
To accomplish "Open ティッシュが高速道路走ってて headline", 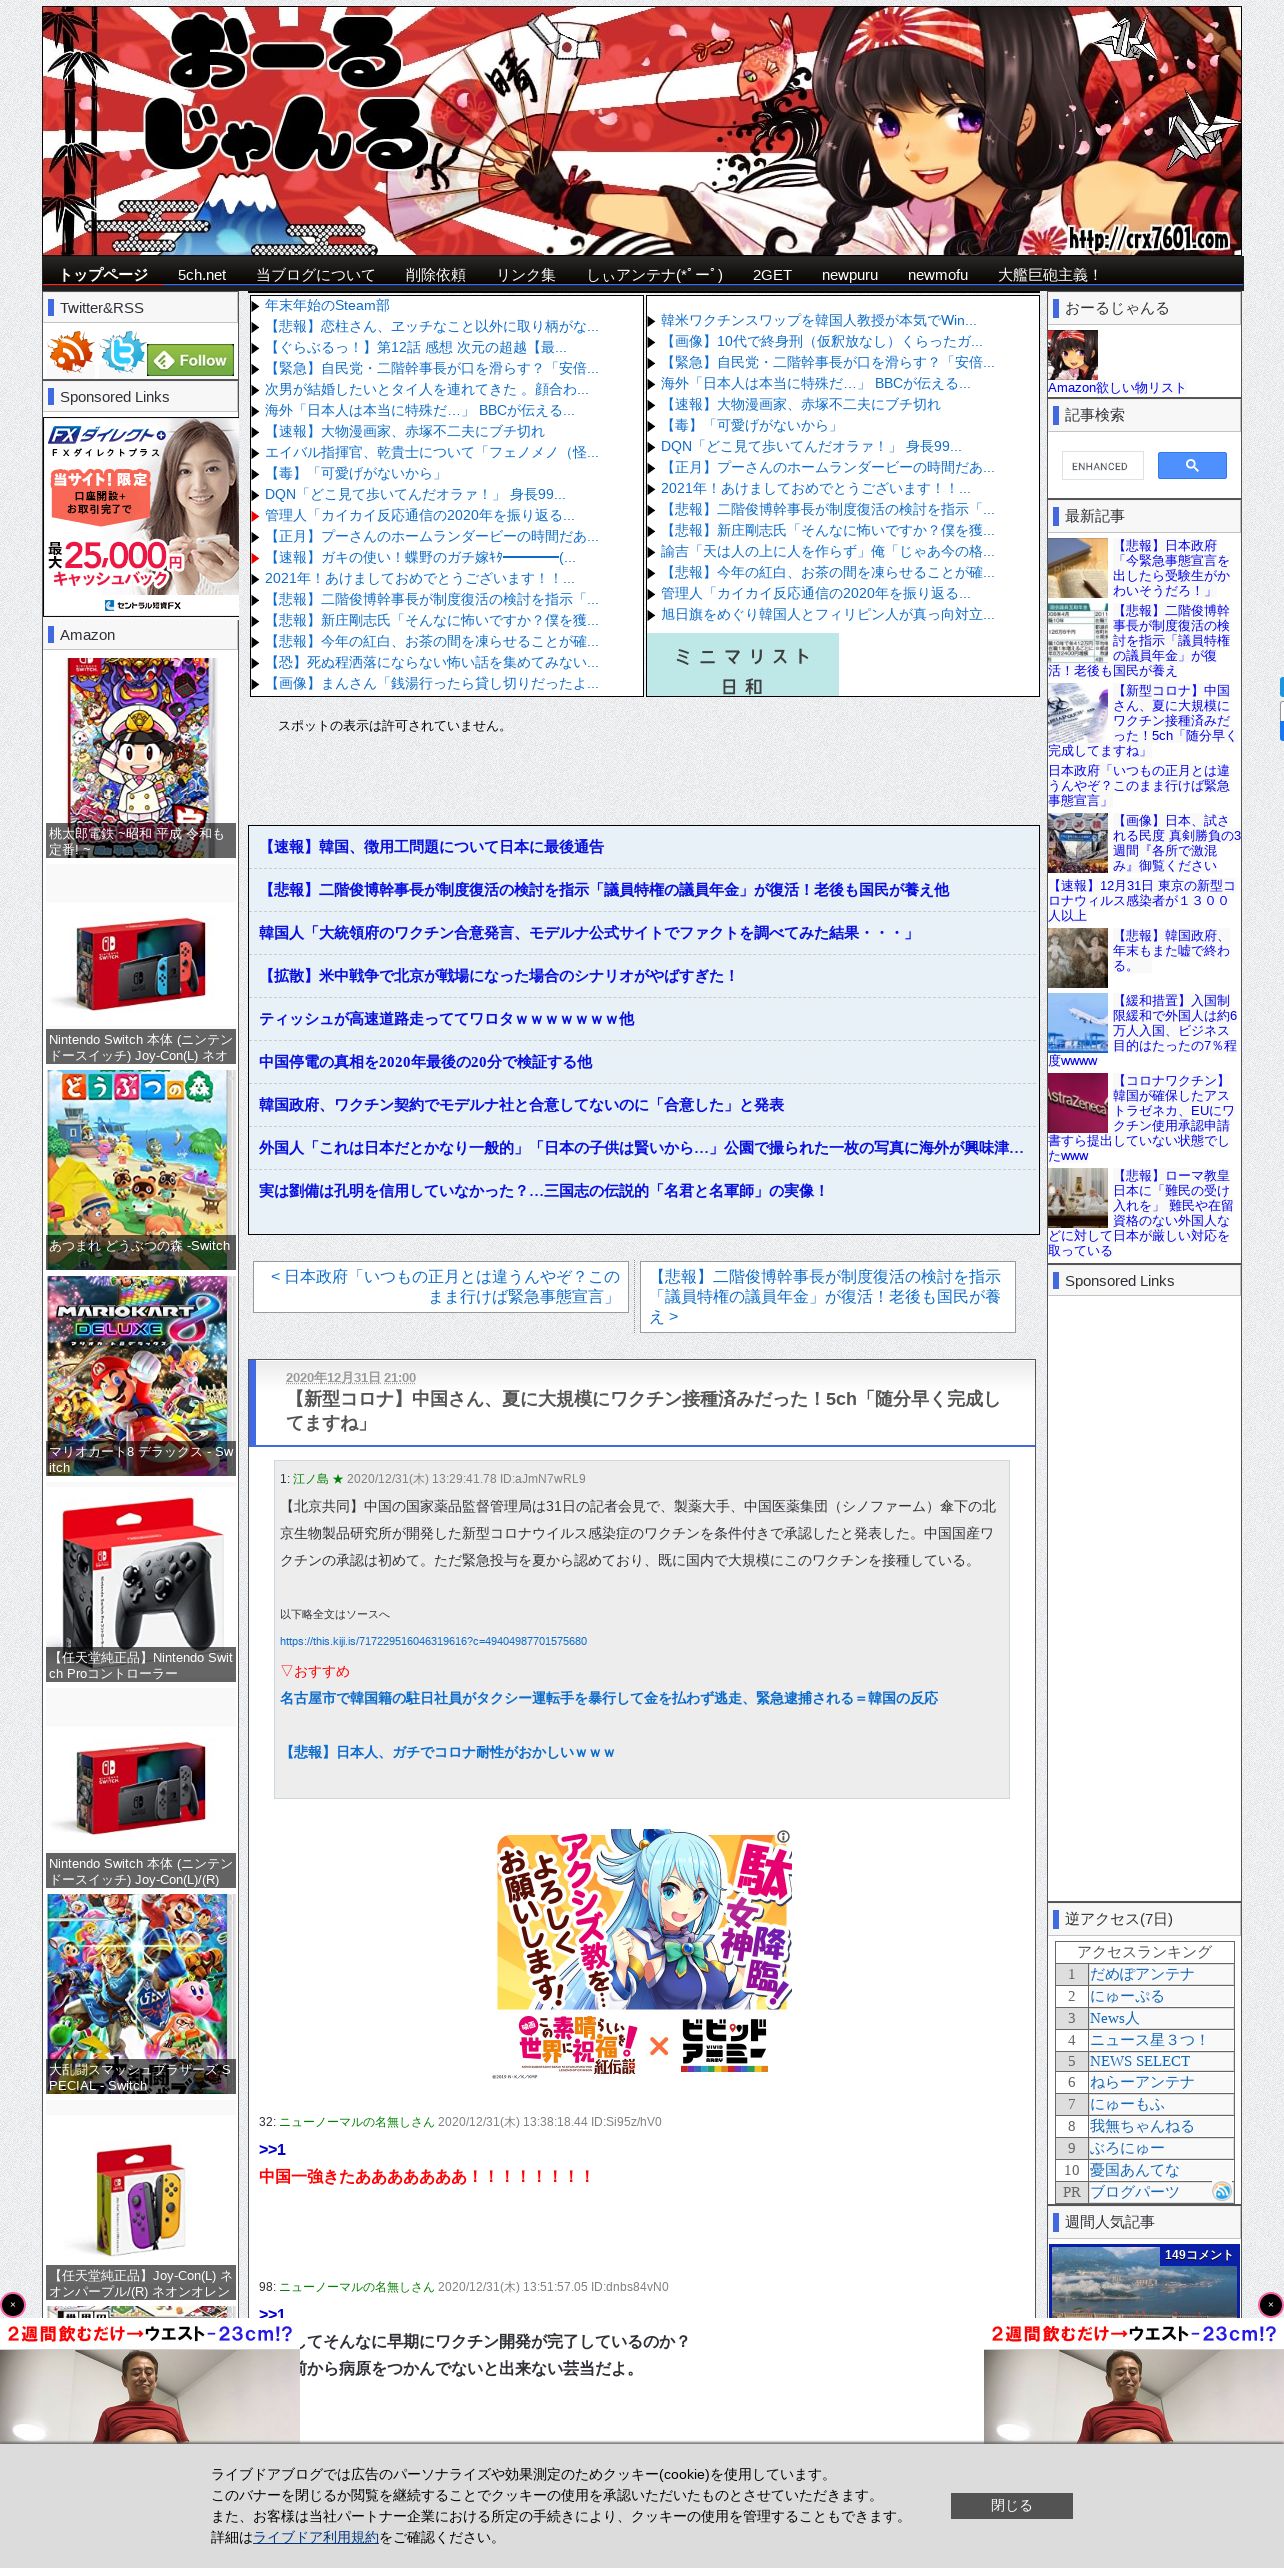I will (446, 1018).
